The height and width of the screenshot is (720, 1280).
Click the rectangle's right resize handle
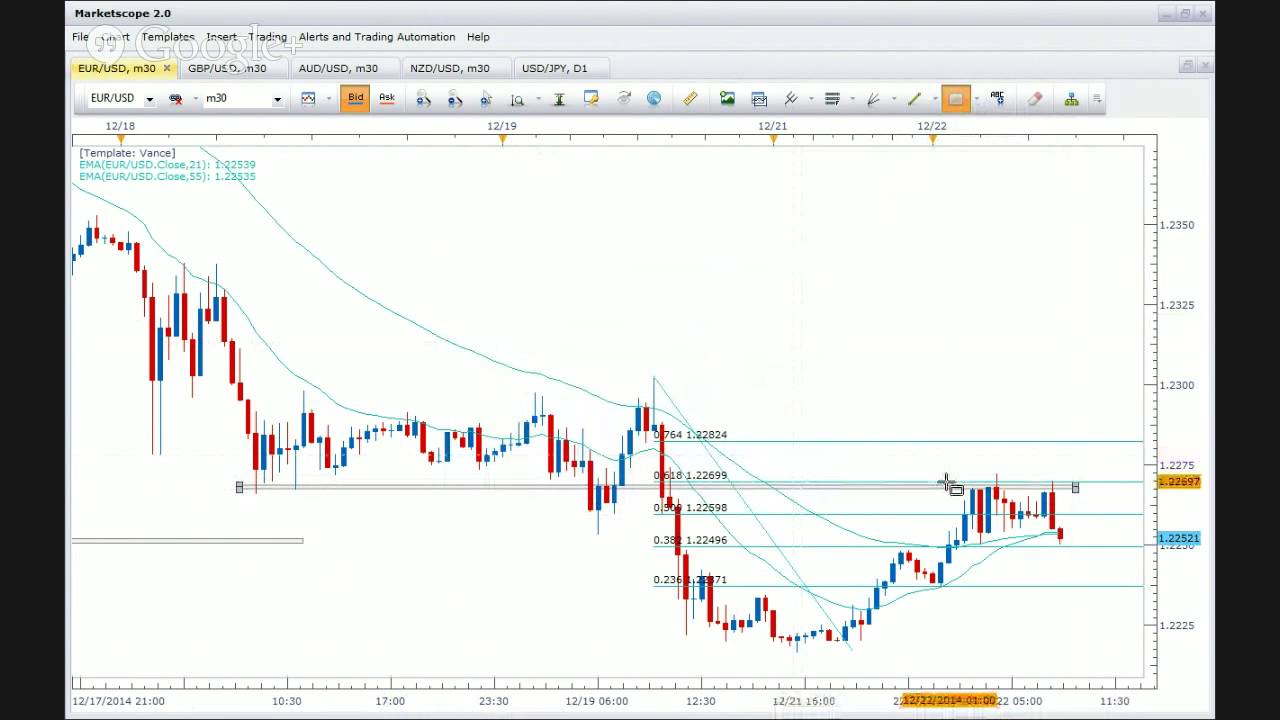(1075, 487)
